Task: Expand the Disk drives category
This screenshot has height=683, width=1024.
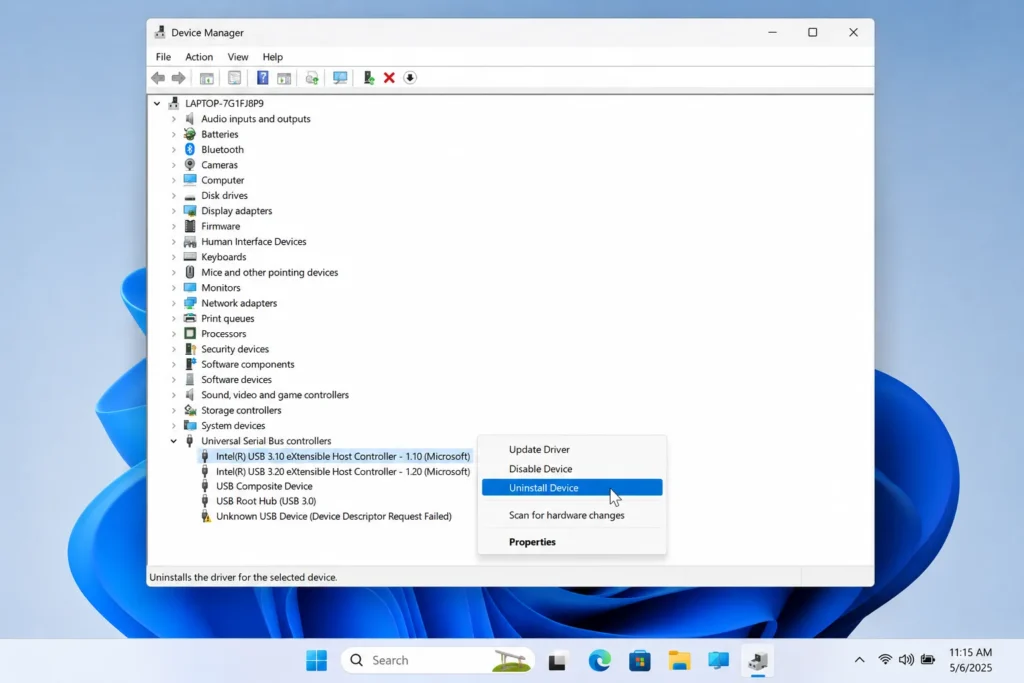Action: [174, 195]
